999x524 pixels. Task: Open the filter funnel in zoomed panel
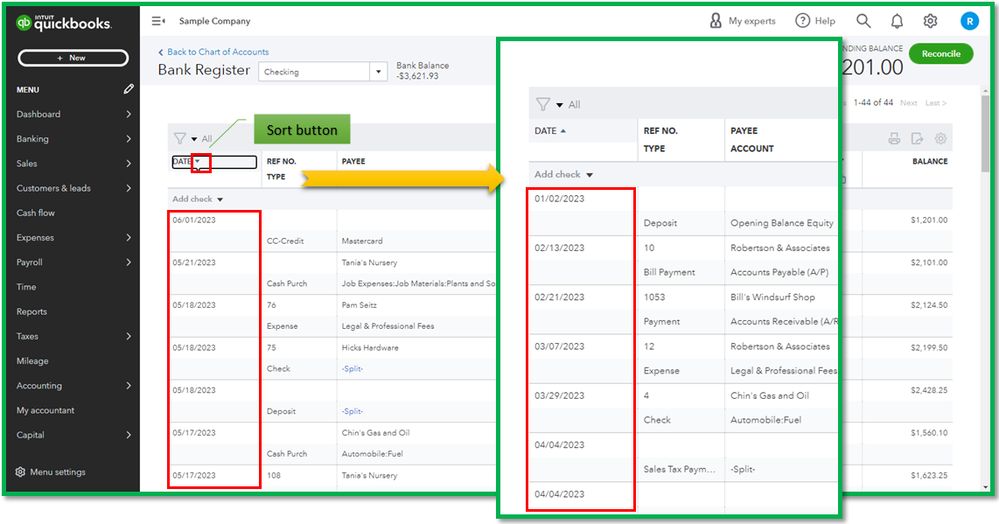543,104
